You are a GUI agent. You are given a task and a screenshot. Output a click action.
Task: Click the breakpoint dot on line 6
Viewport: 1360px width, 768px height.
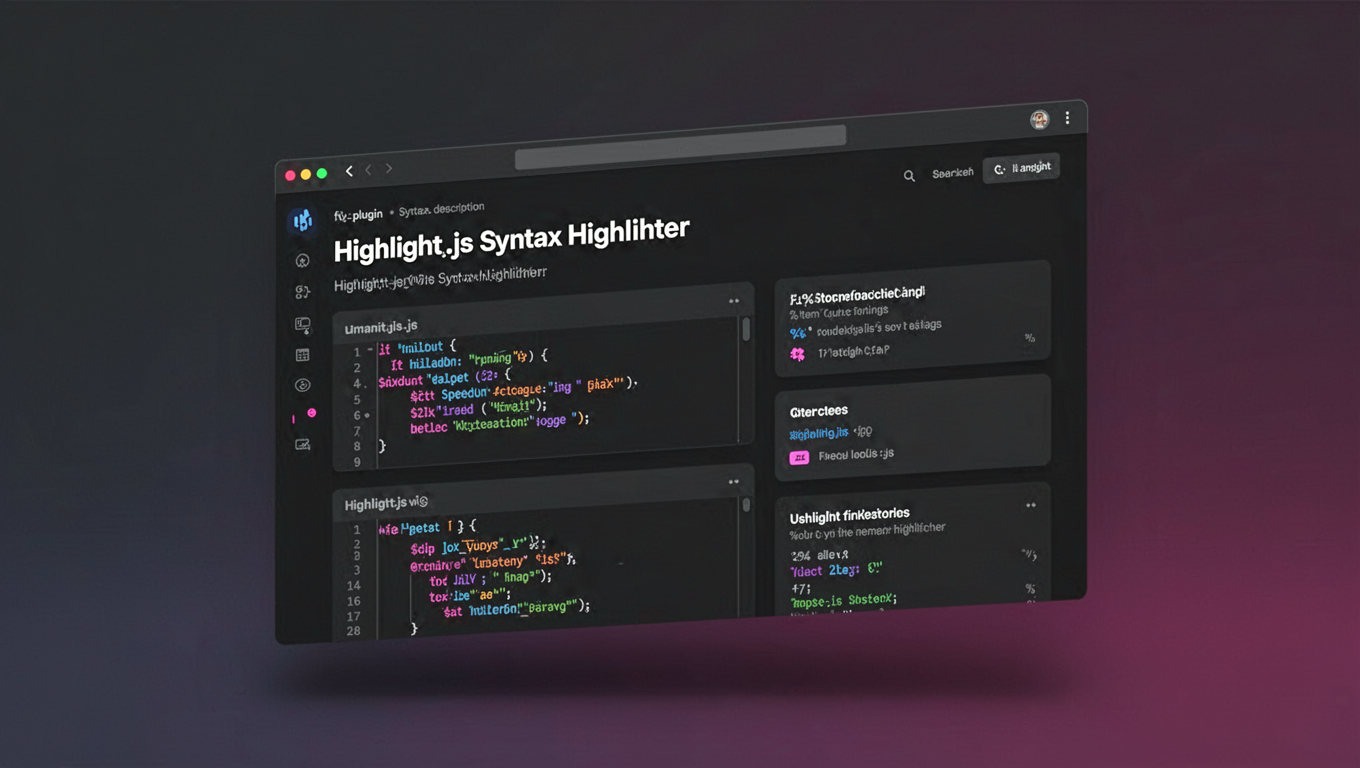tap(367, 415)
